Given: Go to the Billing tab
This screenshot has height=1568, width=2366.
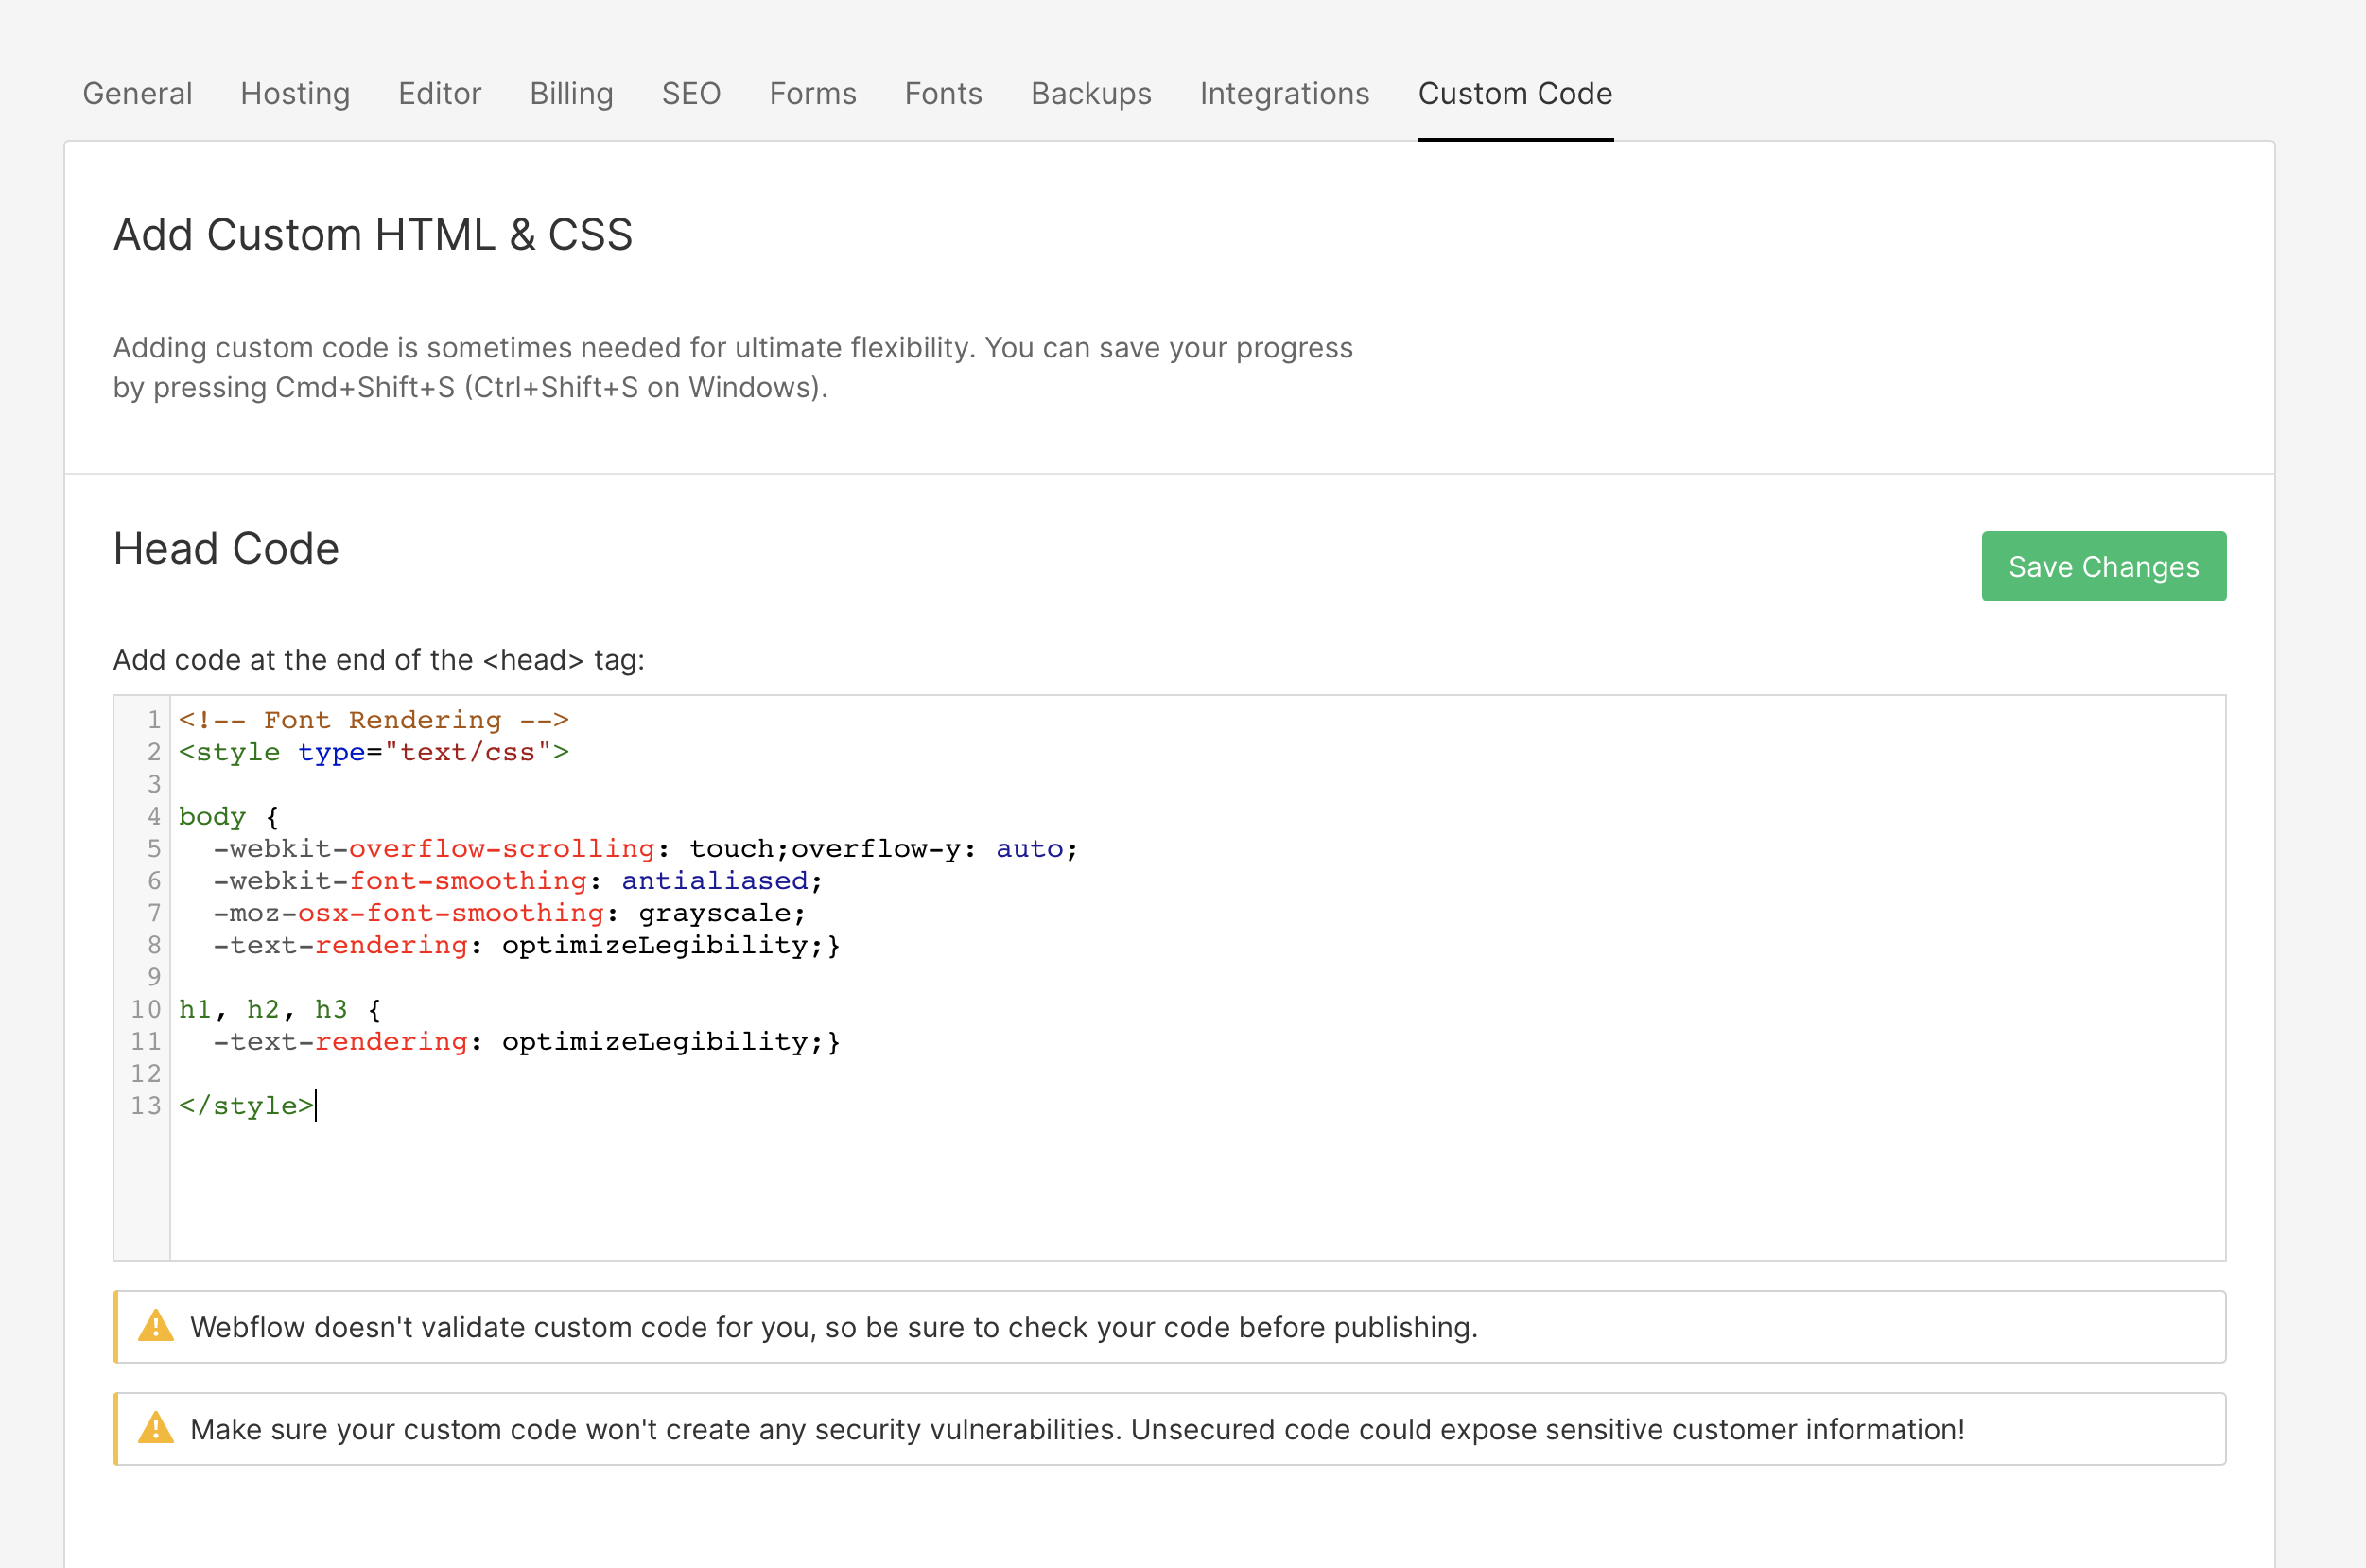Looking at the screenshot, I should point(571,93).
